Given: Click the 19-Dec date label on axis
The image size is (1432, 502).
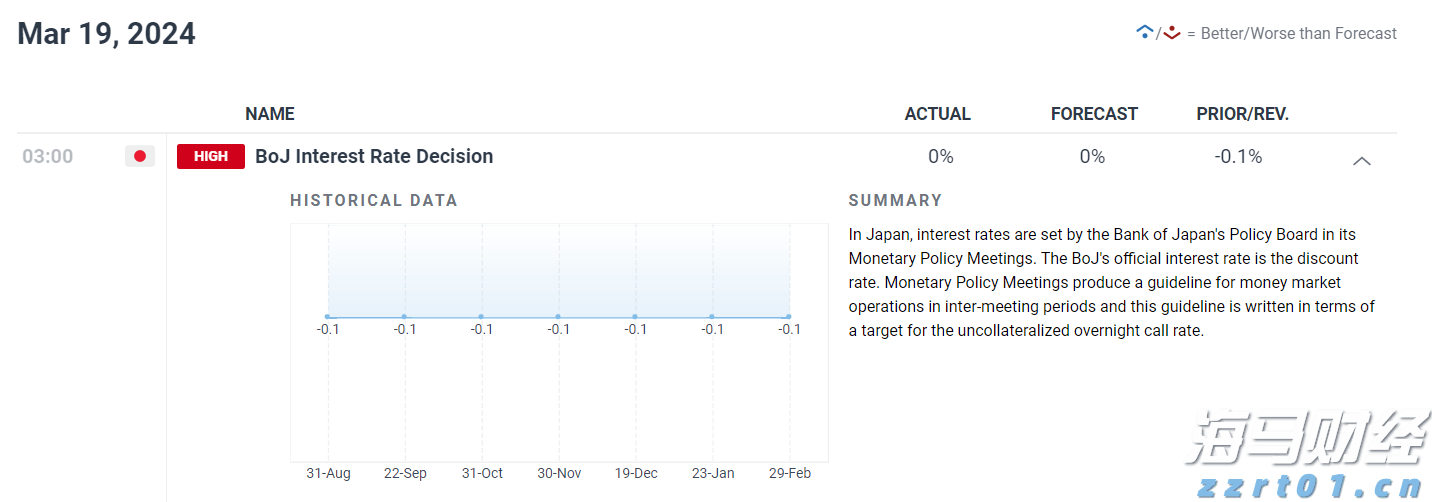Looking at the screenshot, I should (x=636, y=473).
